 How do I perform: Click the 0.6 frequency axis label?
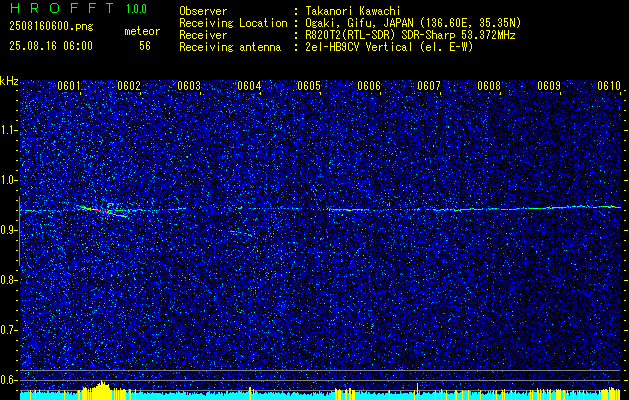[8, 380]
